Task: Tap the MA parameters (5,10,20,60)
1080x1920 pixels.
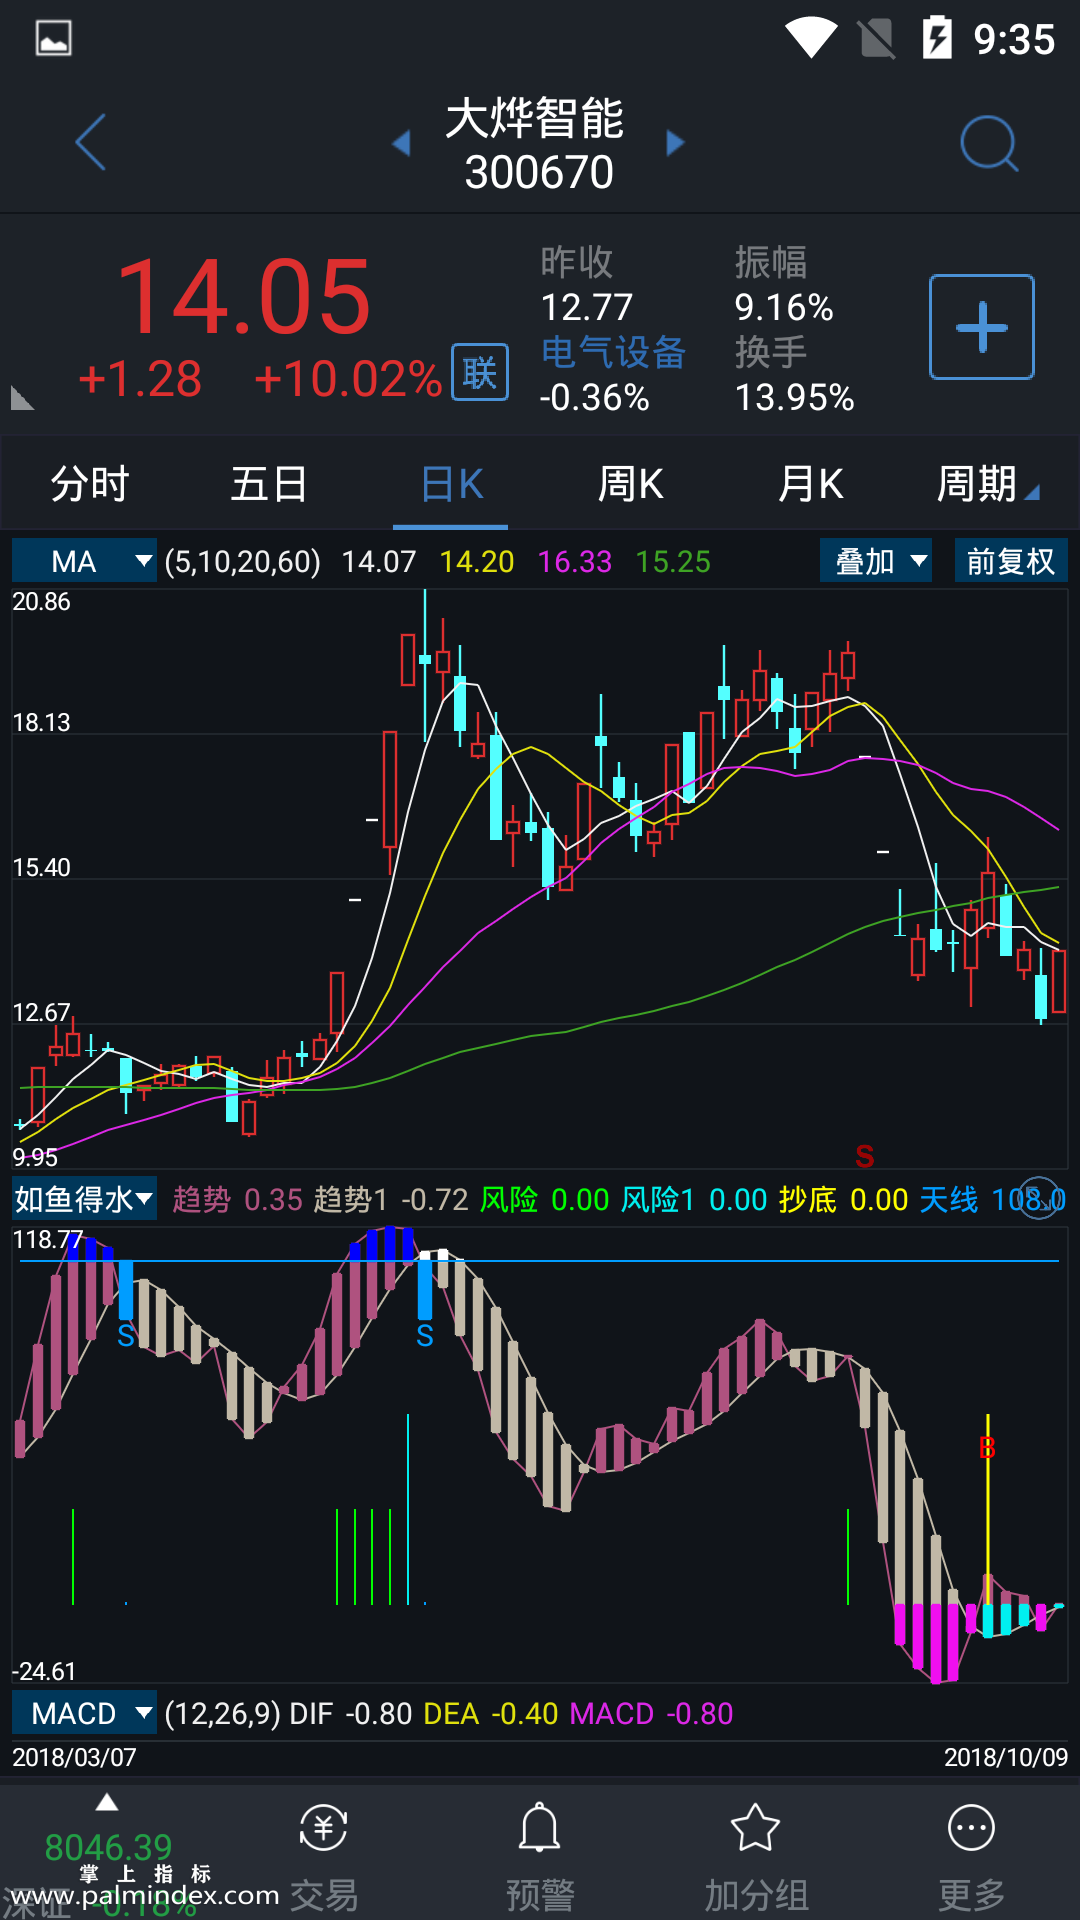Action: 243,561
